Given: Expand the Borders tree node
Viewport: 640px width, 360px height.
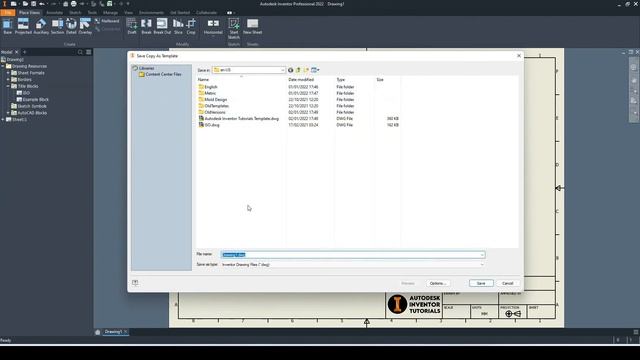Looking at the screenshot, I should pos(8,80).
